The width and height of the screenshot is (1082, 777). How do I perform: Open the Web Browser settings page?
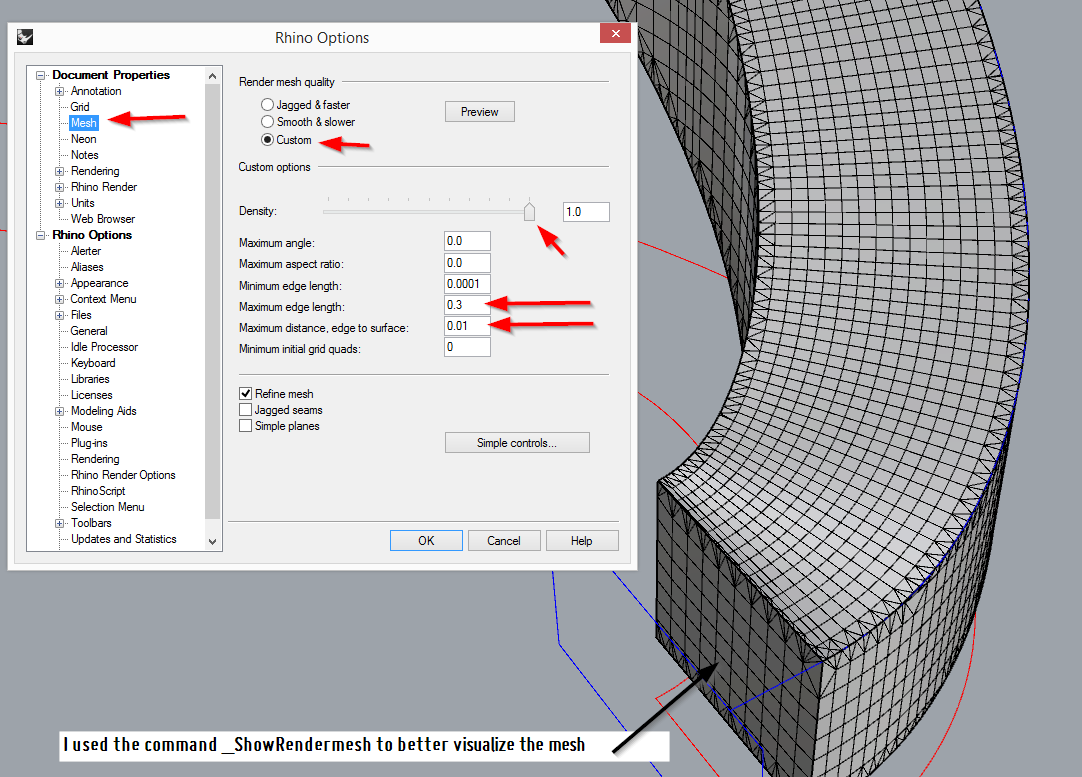(x=103, y=219)
